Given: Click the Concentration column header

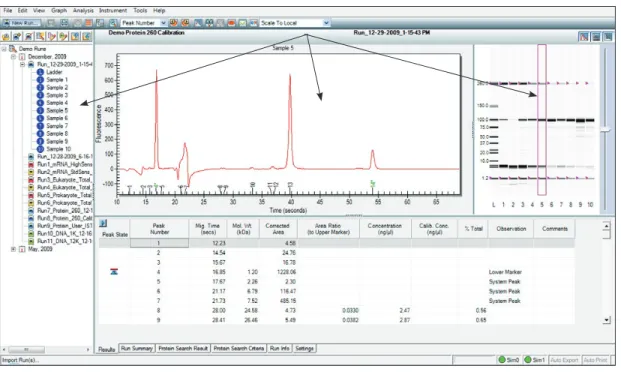Looking at the screenshot, I should click(x=385, y=229).
